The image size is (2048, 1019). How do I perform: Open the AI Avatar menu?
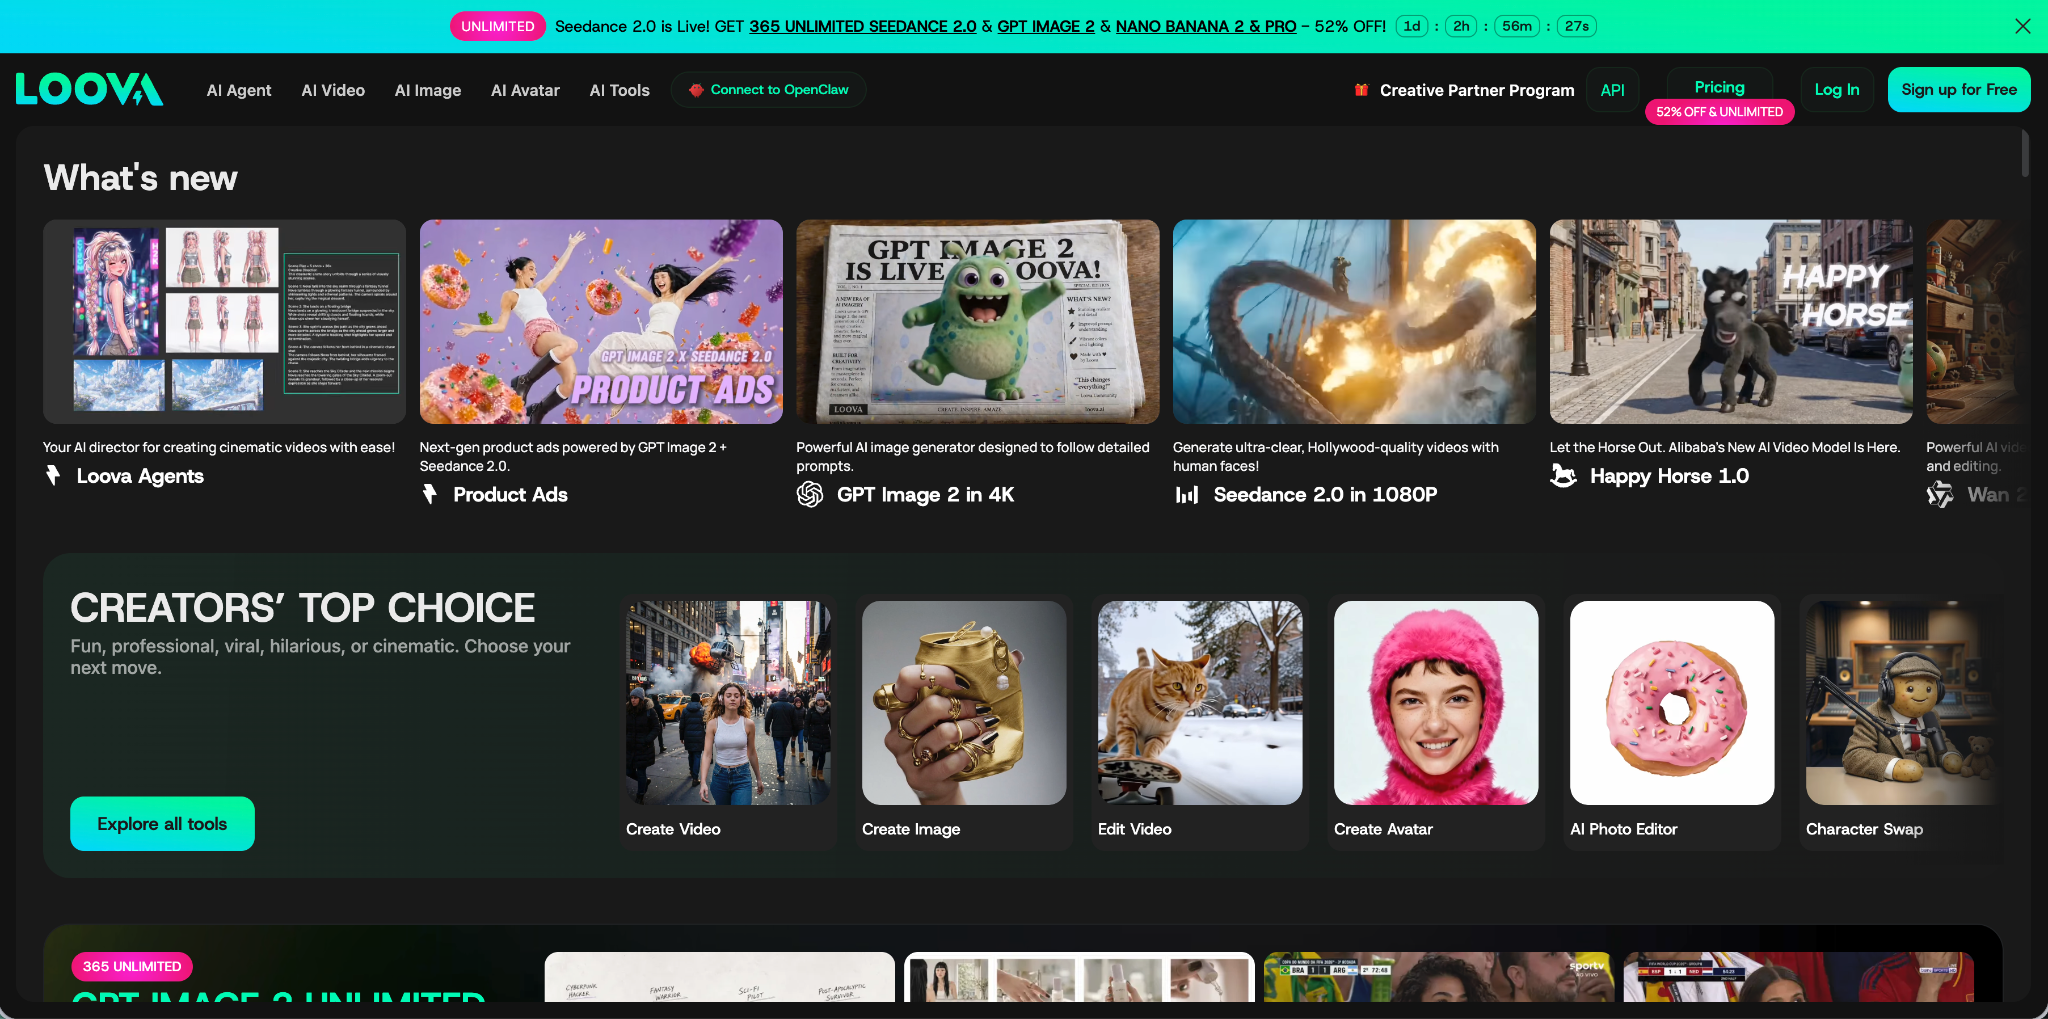pyautogui.click(x=525, y=90)
